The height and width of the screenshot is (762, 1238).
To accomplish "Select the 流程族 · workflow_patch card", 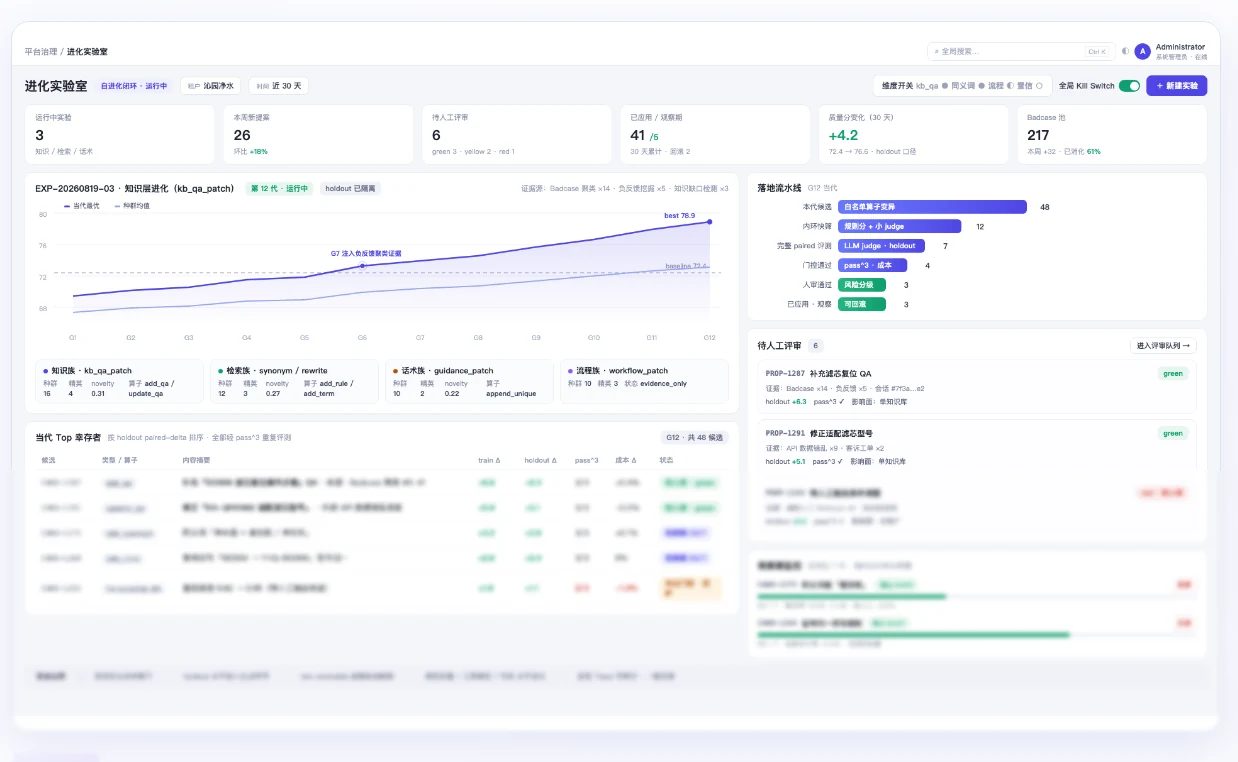I will click(x=645, y=381).
